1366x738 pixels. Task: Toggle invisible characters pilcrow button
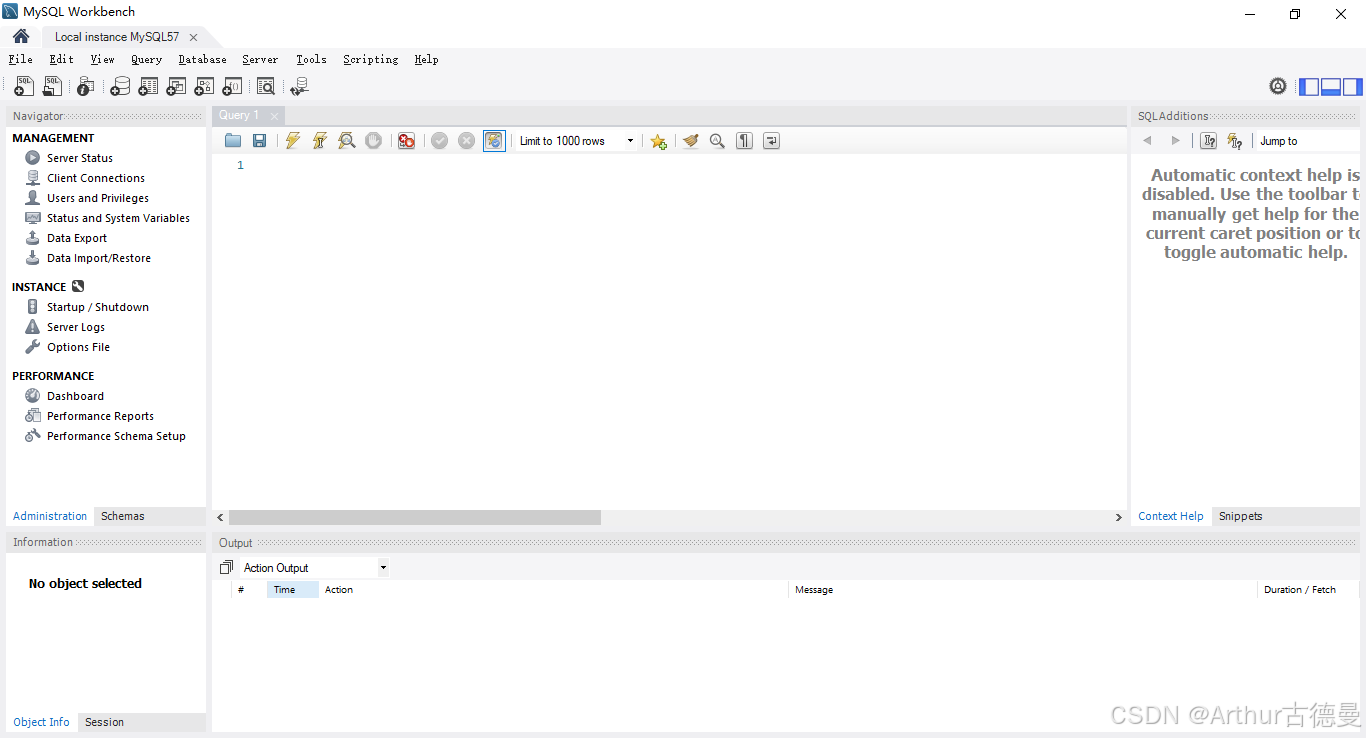pos(744,141)
